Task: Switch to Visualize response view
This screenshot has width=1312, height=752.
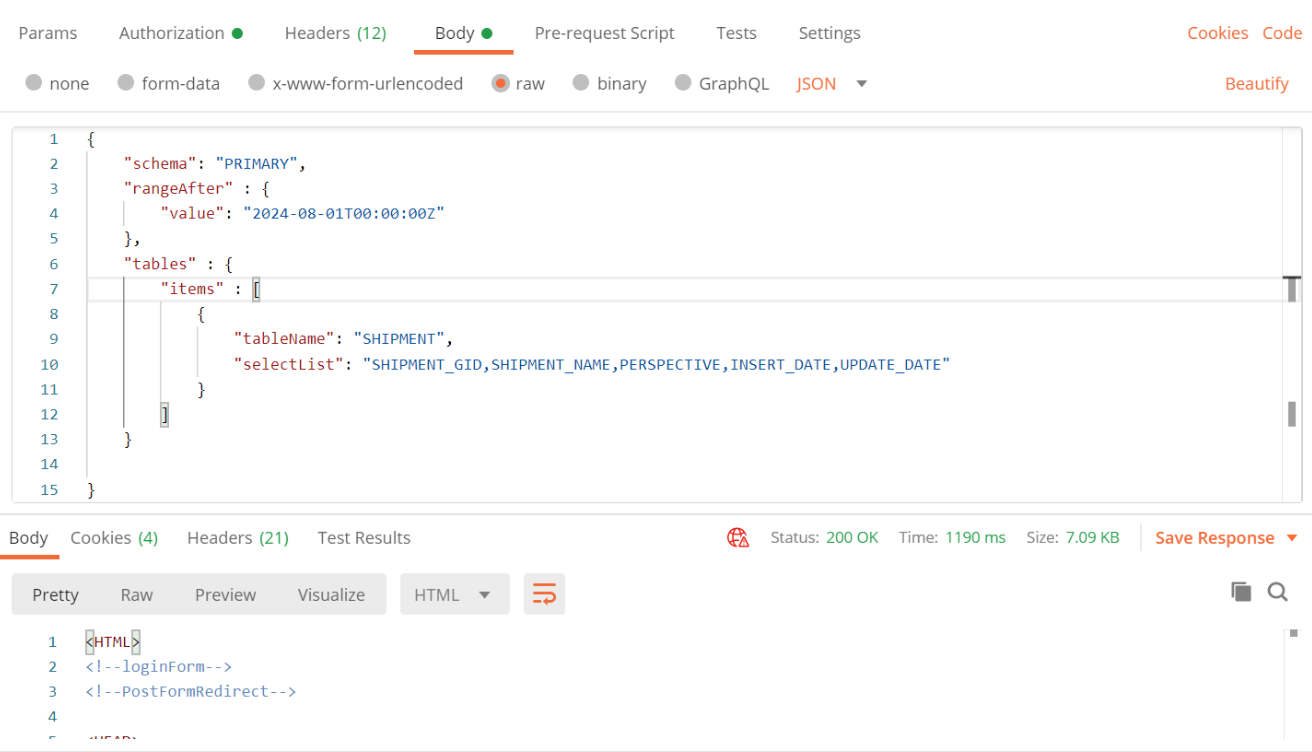Action: [331, 594]
